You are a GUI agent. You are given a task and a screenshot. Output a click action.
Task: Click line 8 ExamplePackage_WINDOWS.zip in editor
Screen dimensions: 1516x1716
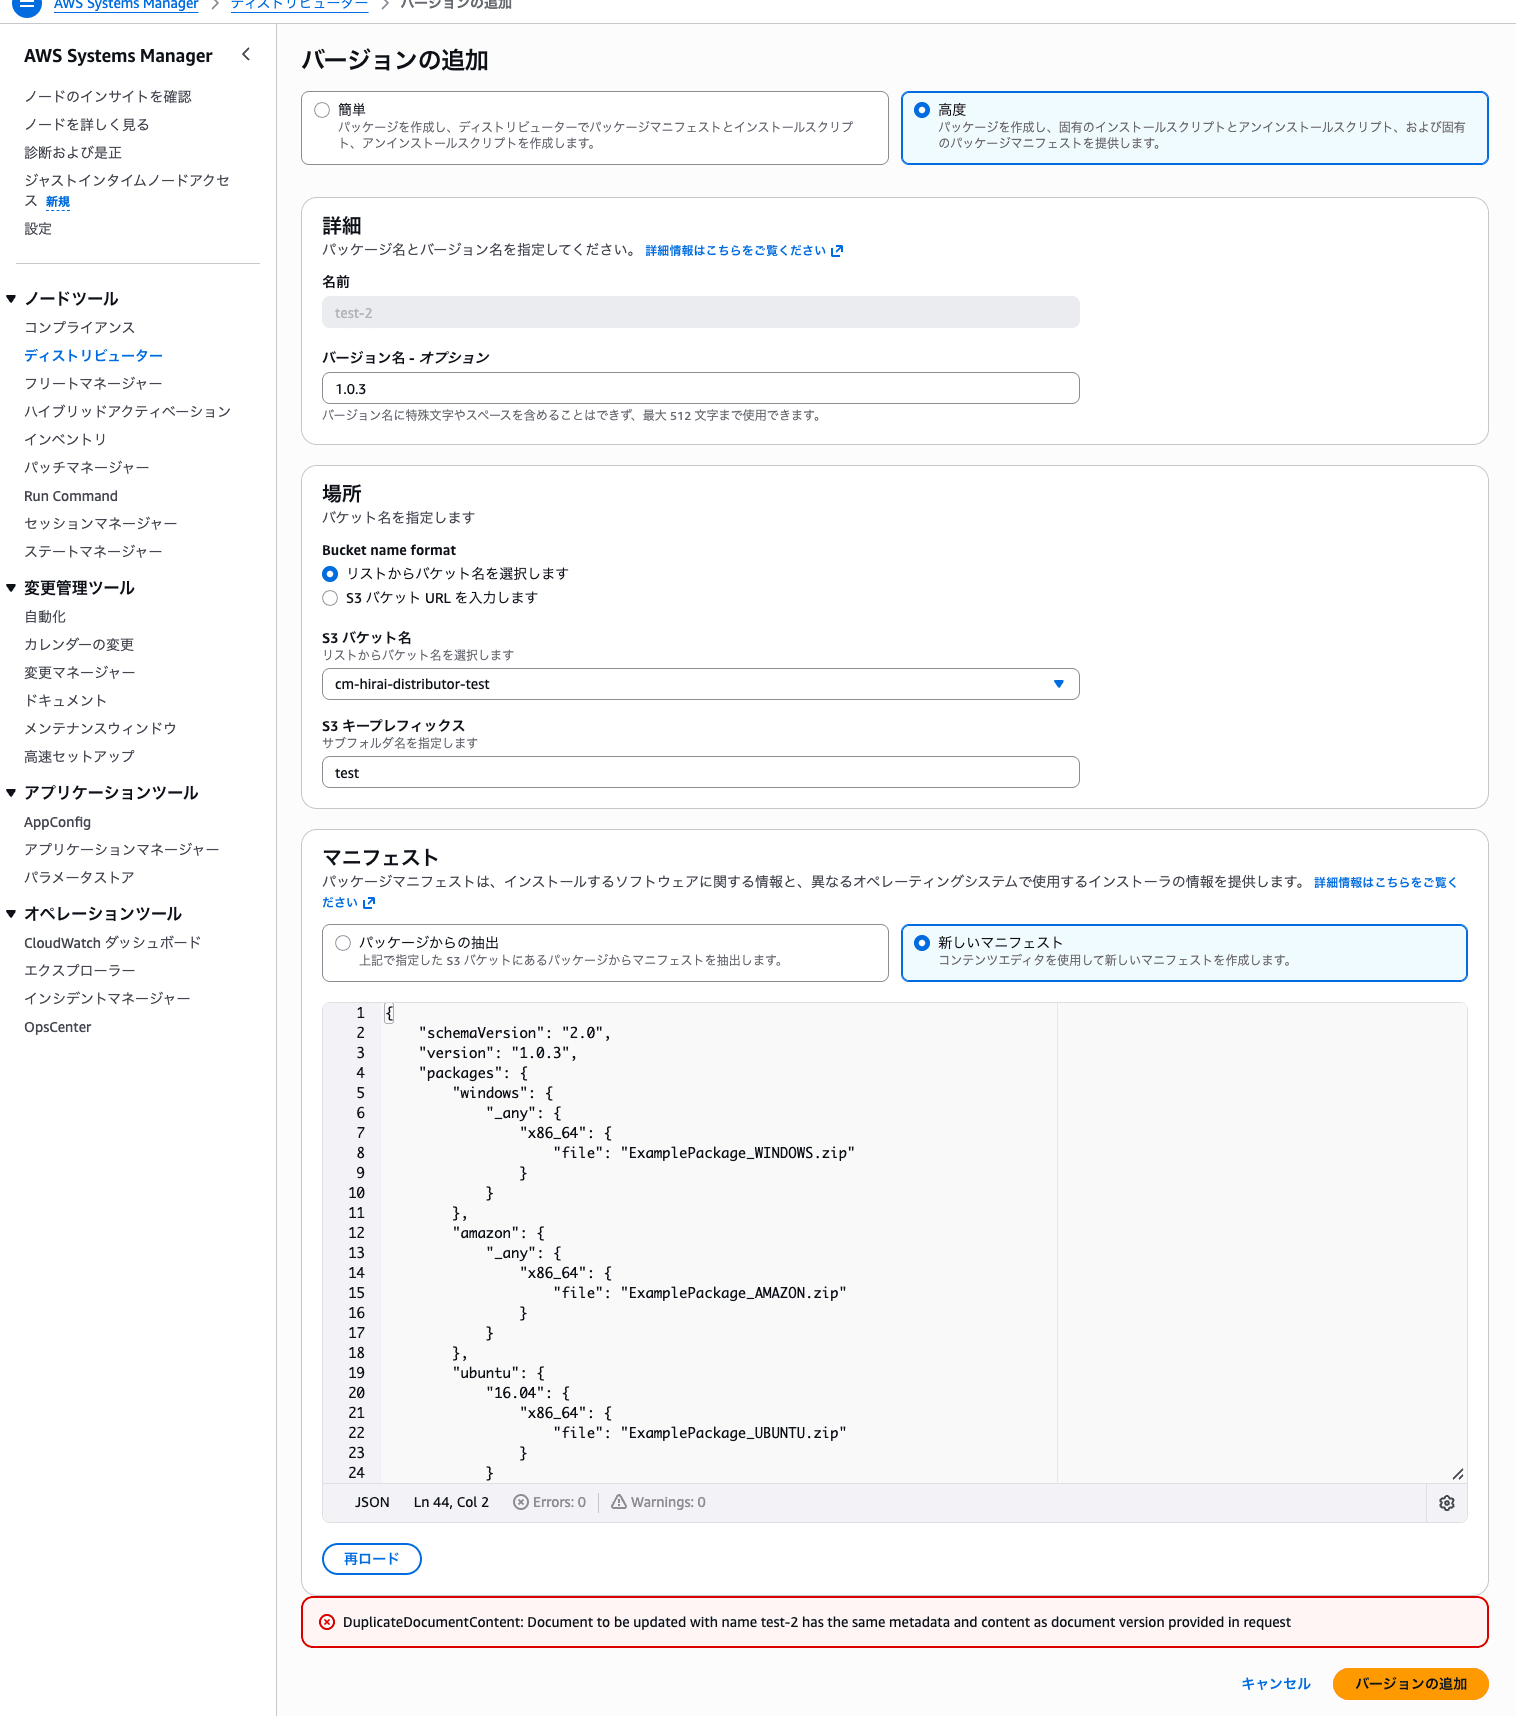coord(738,1153)
